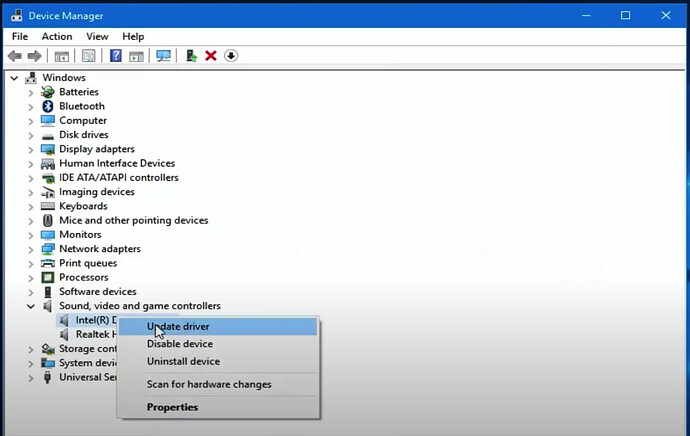Expand the Network adapters category
This screenshot has width=690, height=436.
click(30, 249)
